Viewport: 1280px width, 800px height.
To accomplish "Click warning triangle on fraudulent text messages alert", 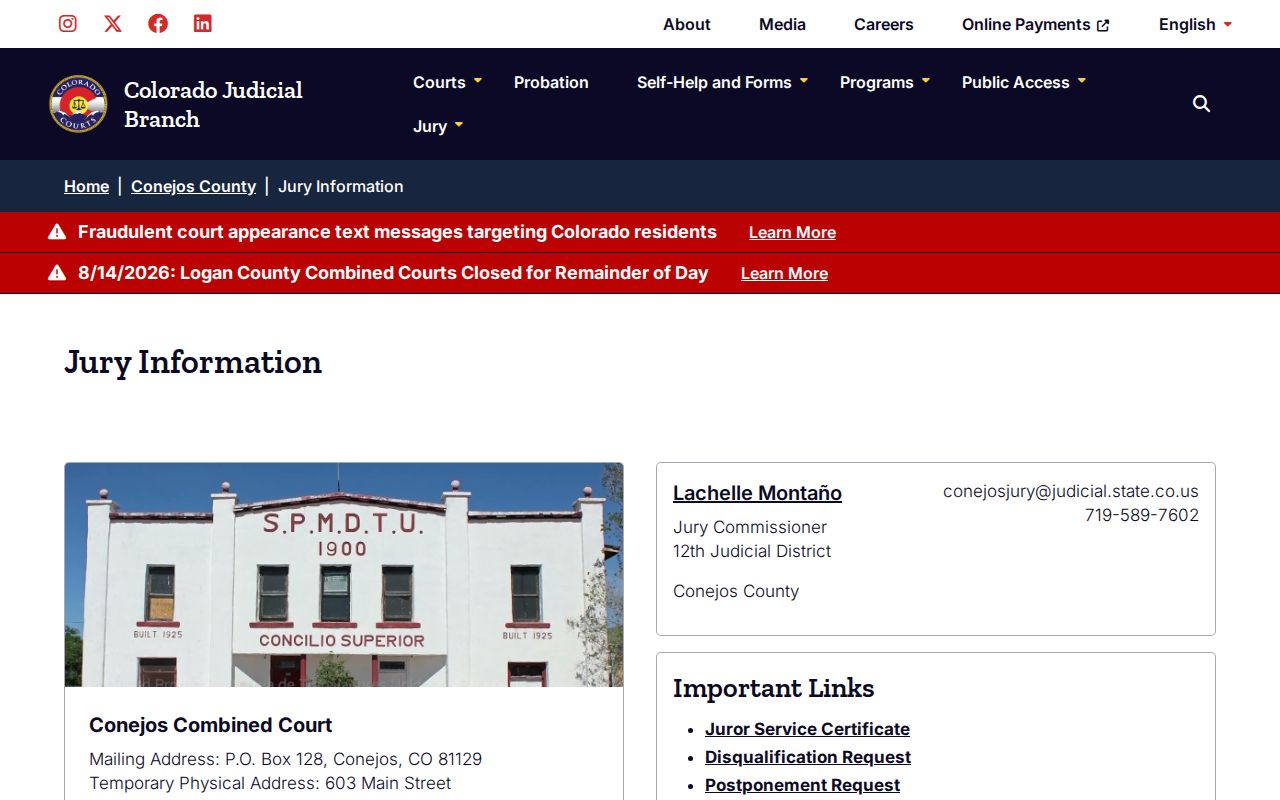I will coord(57,232).
